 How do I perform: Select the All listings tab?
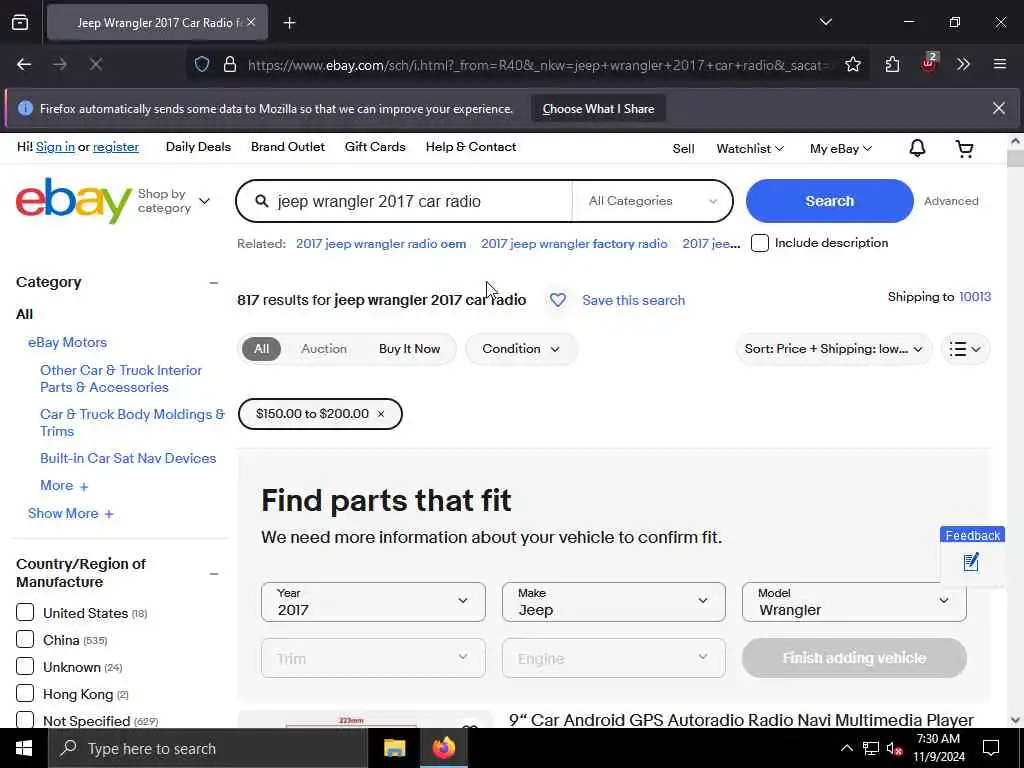(x=261, y=349)
